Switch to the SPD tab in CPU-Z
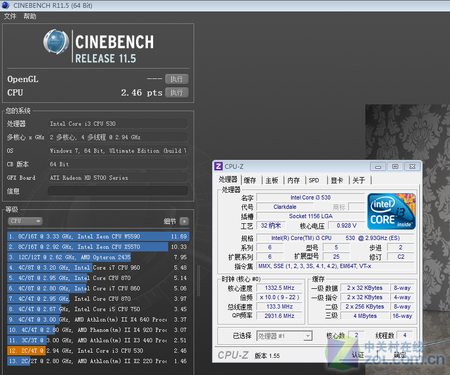Screen dimensions: 450x375 point(314,180)
